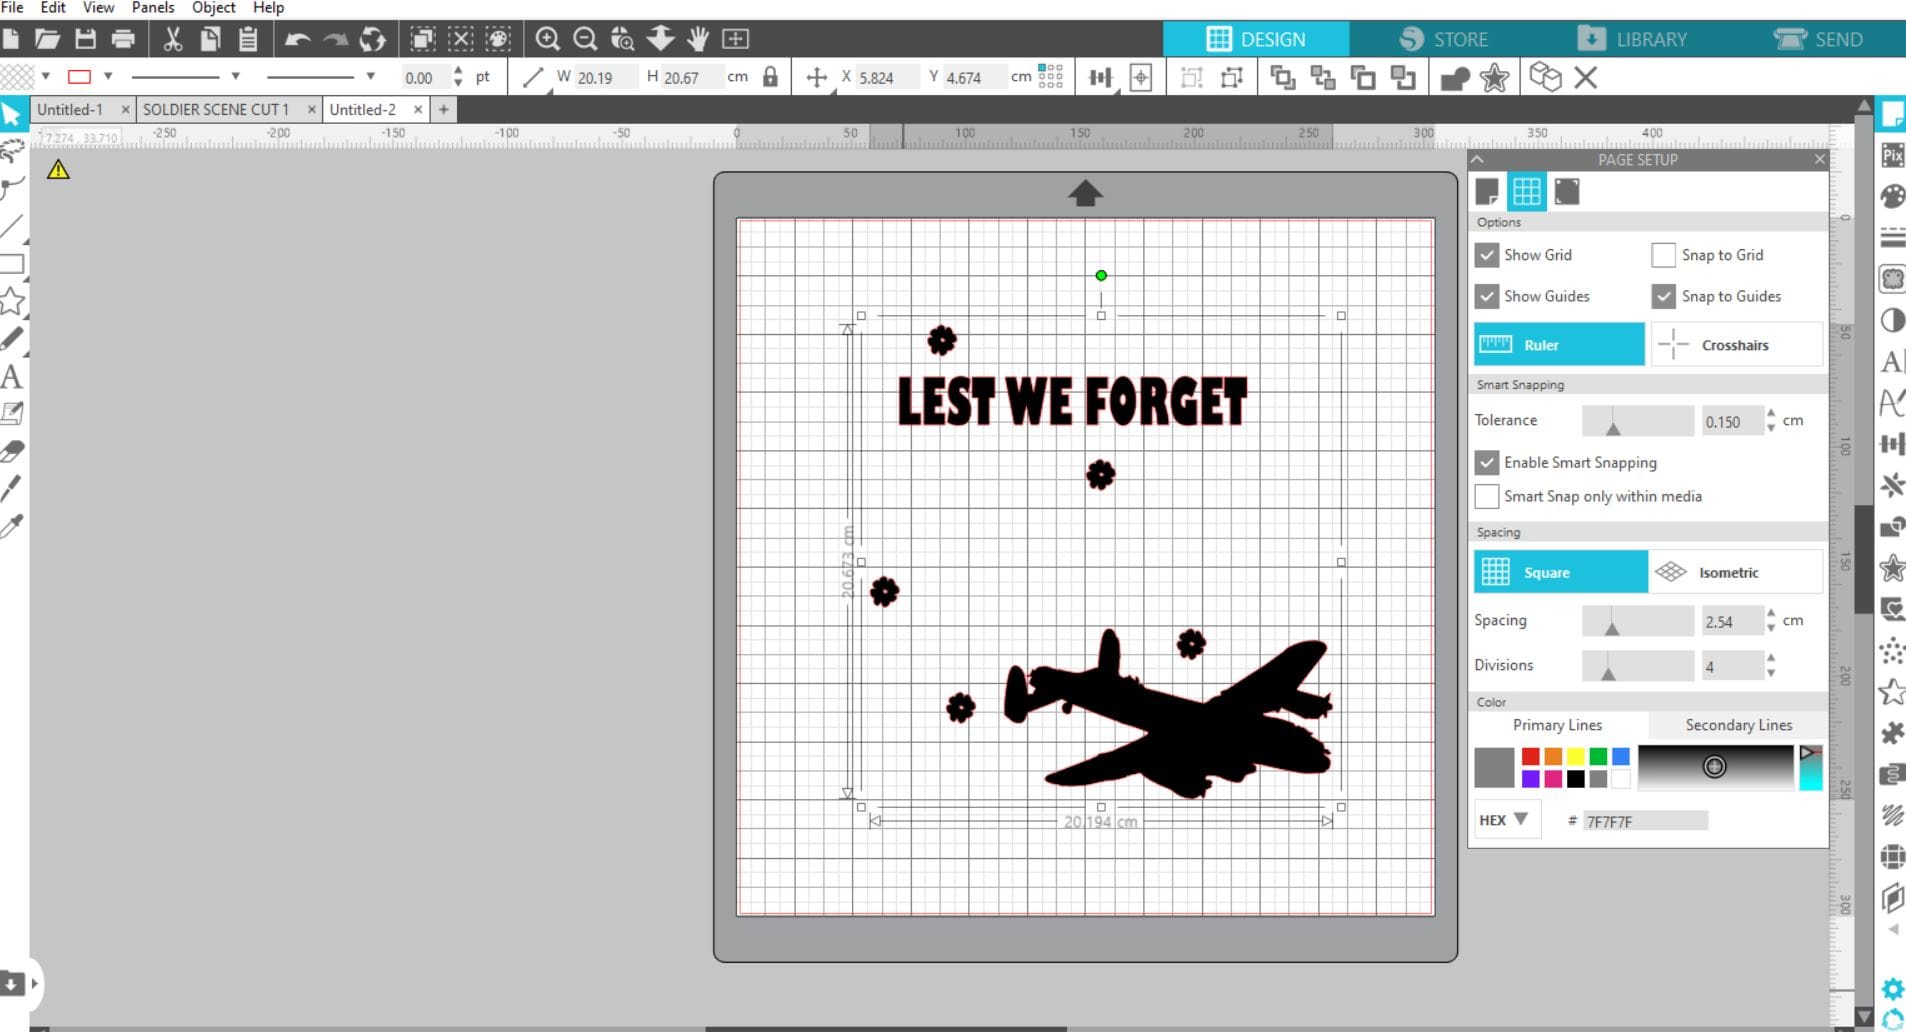Select the Eraser tool

[x=11, y=451]
